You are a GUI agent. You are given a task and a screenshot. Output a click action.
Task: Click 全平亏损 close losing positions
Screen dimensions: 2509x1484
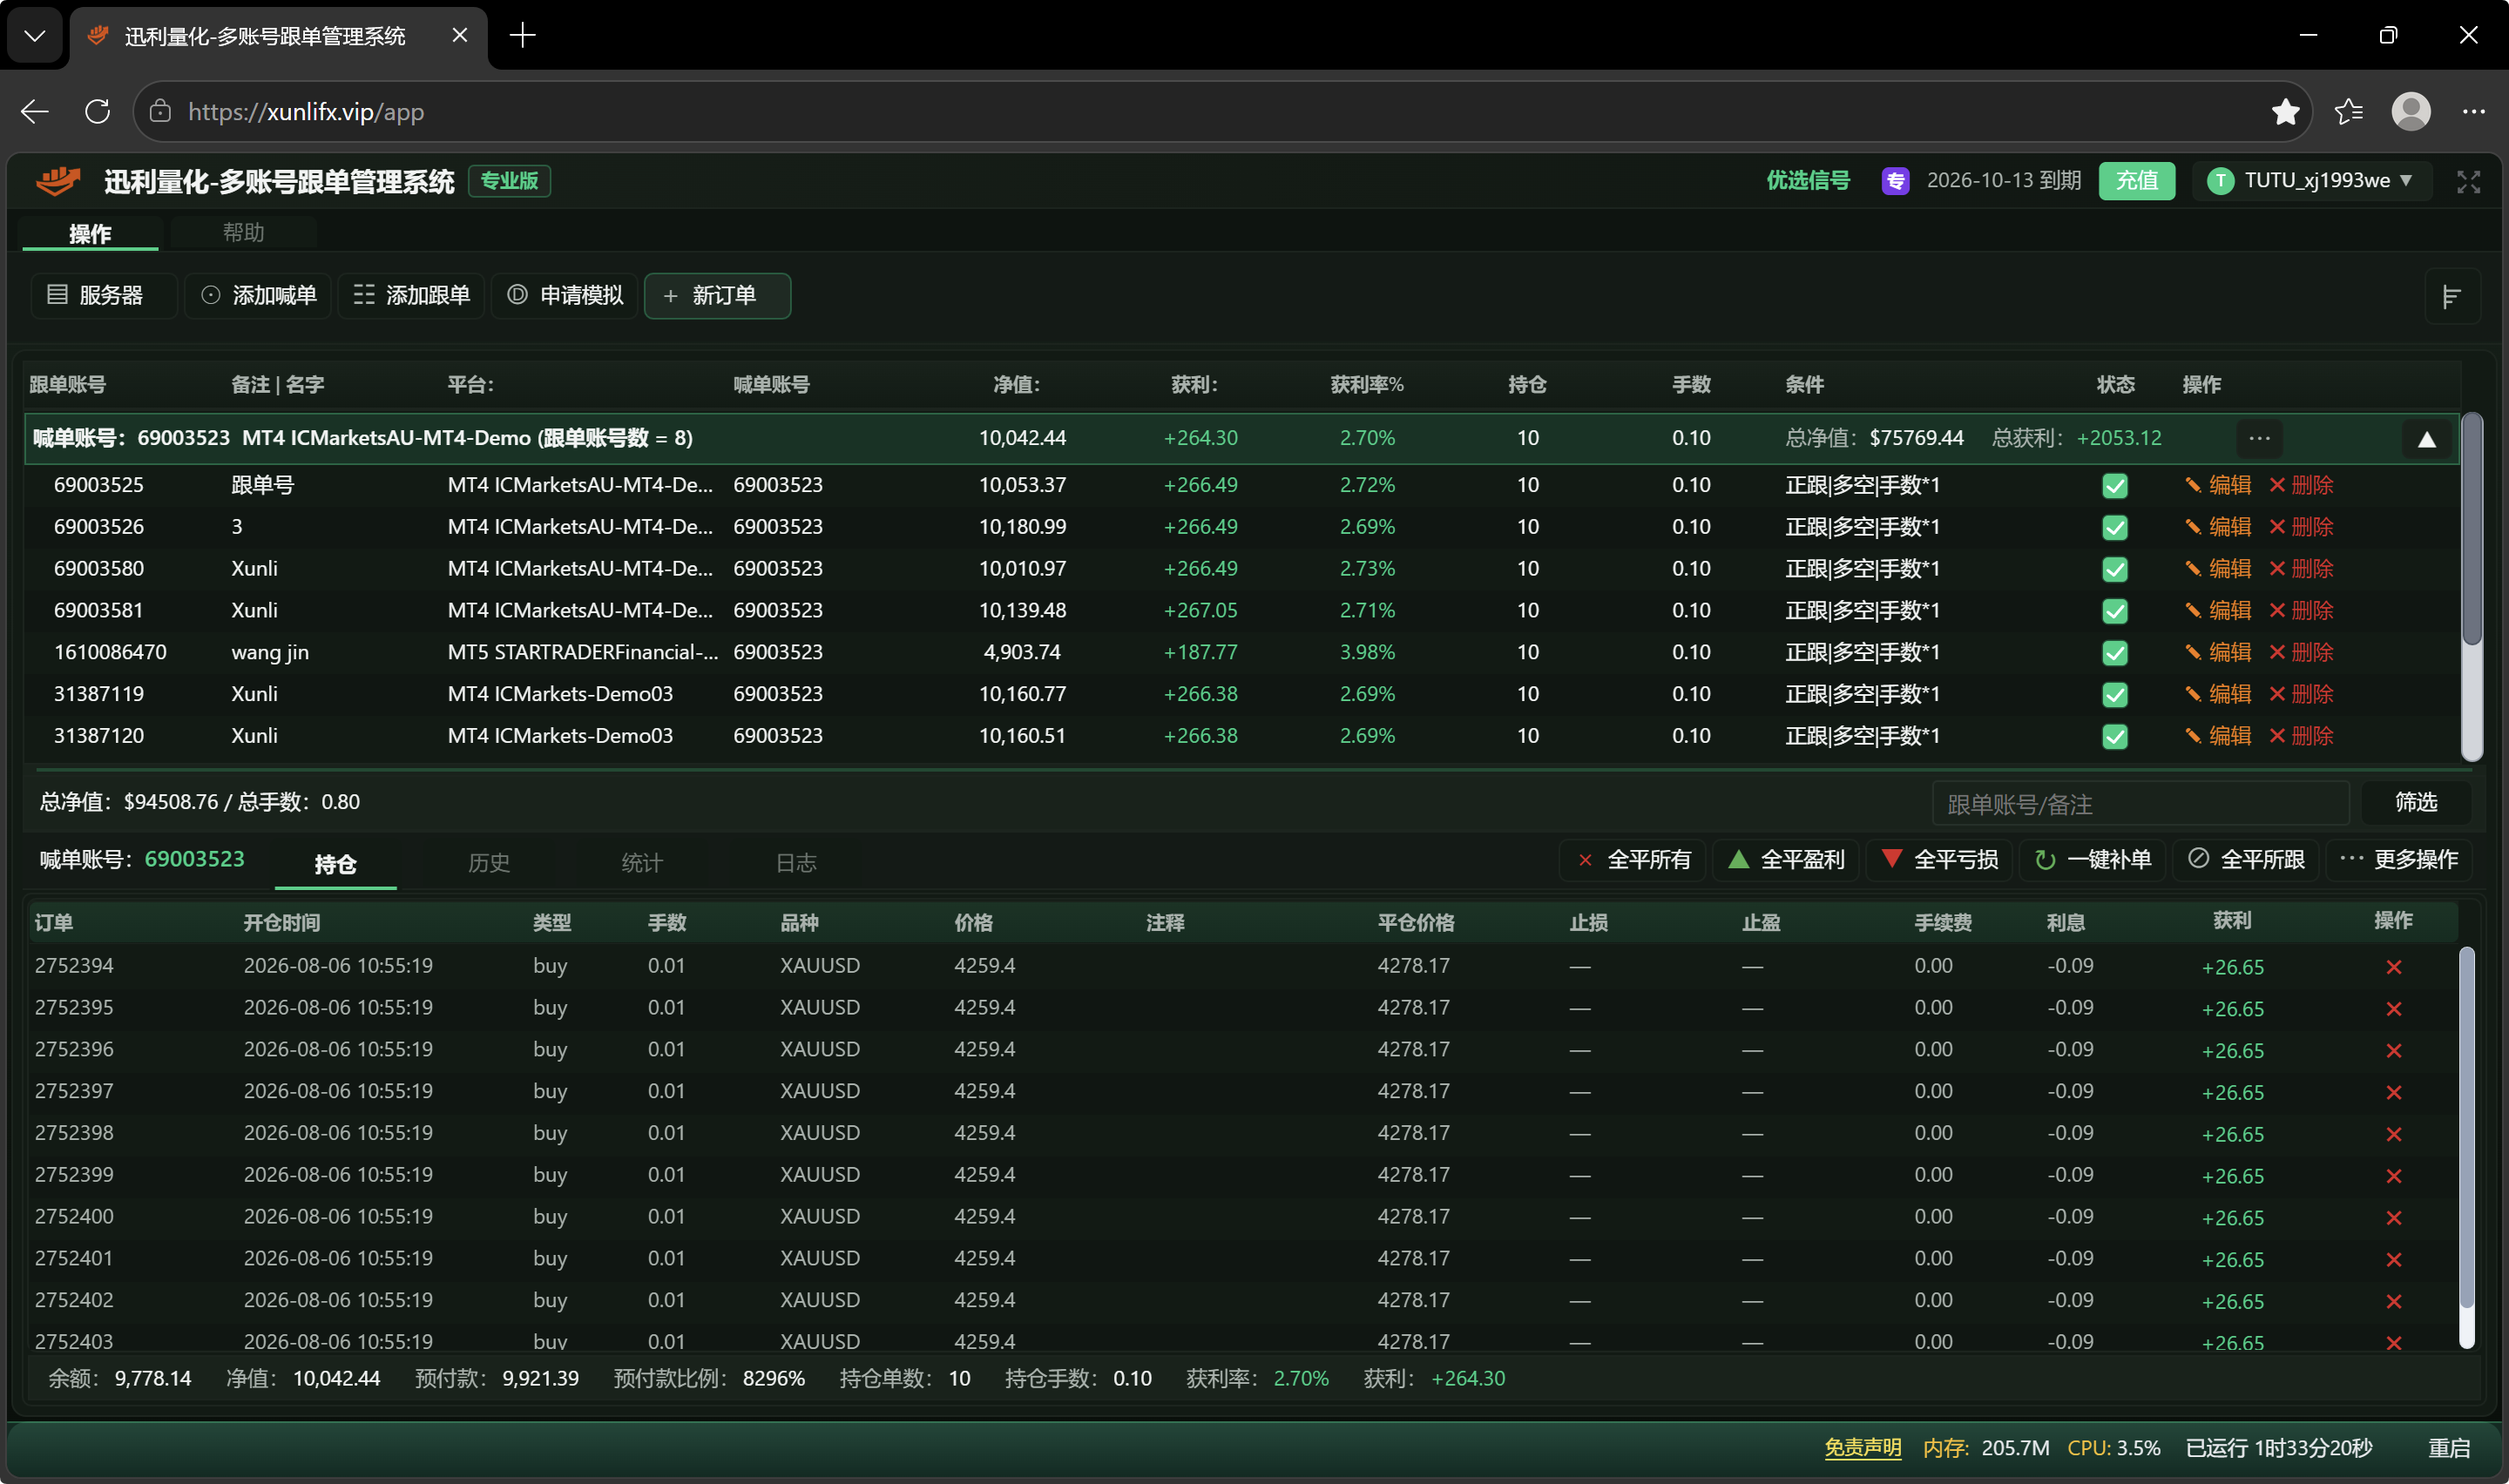[x=1940, y=860]
